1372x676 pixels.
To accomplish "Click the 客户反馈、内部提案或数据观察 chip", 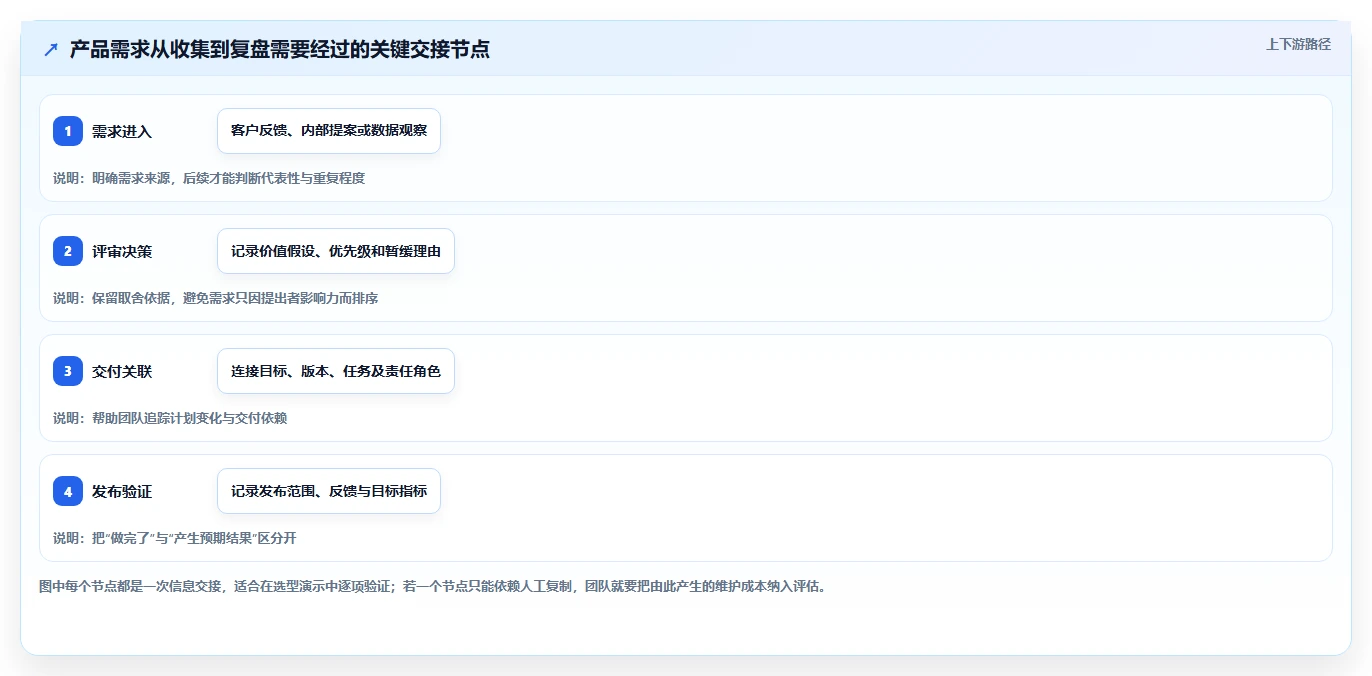I will [329, 131].
